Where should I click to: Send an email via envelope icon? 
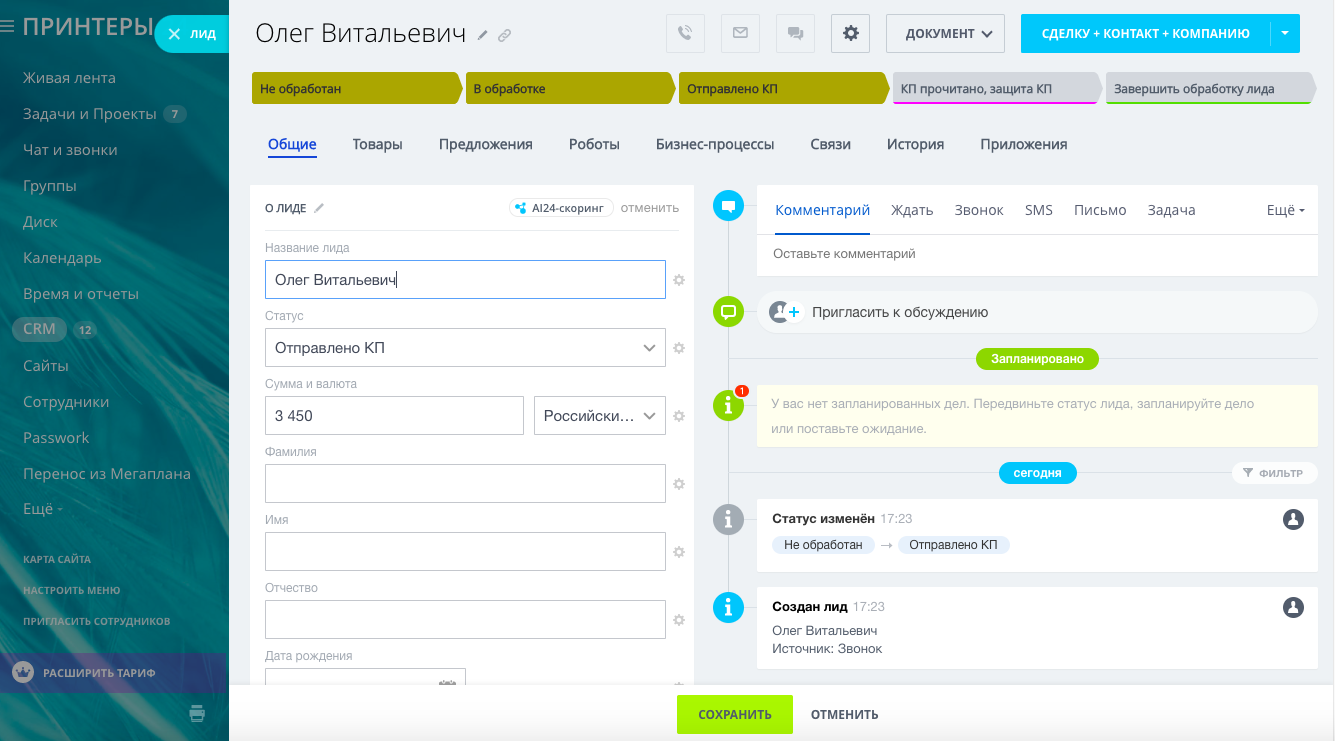[740, 33]
